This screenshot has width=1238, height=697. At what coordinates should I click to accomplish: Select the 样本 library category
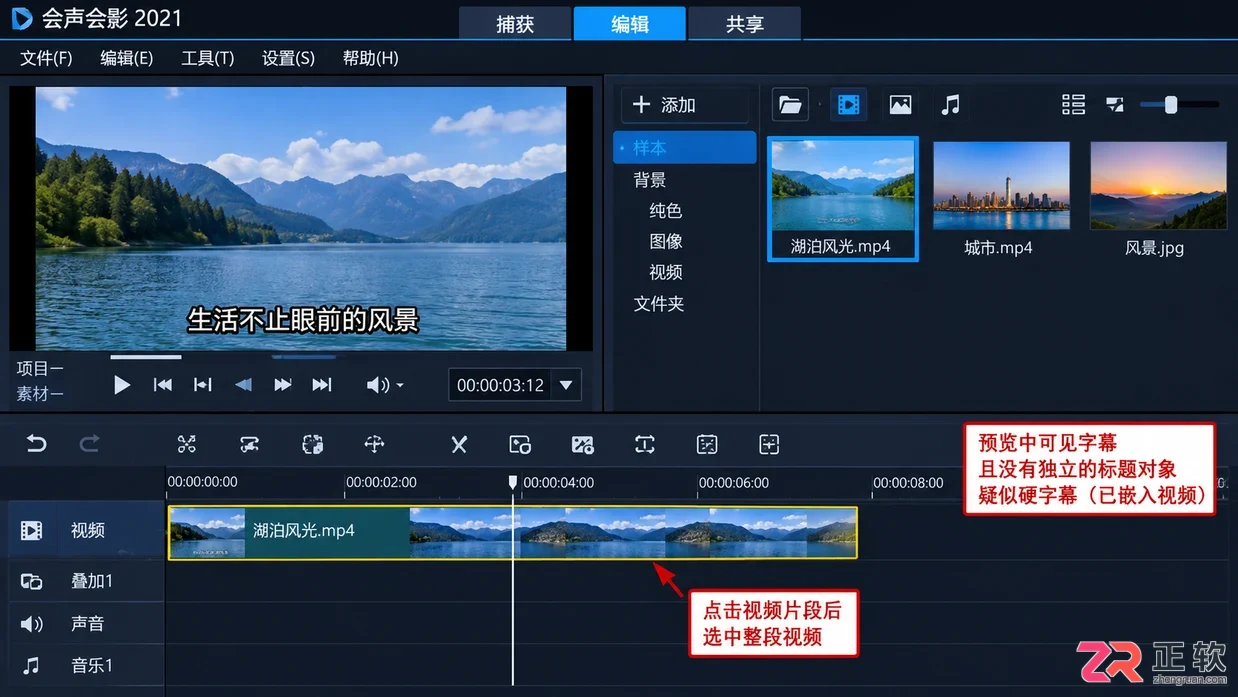coord(685,148)
